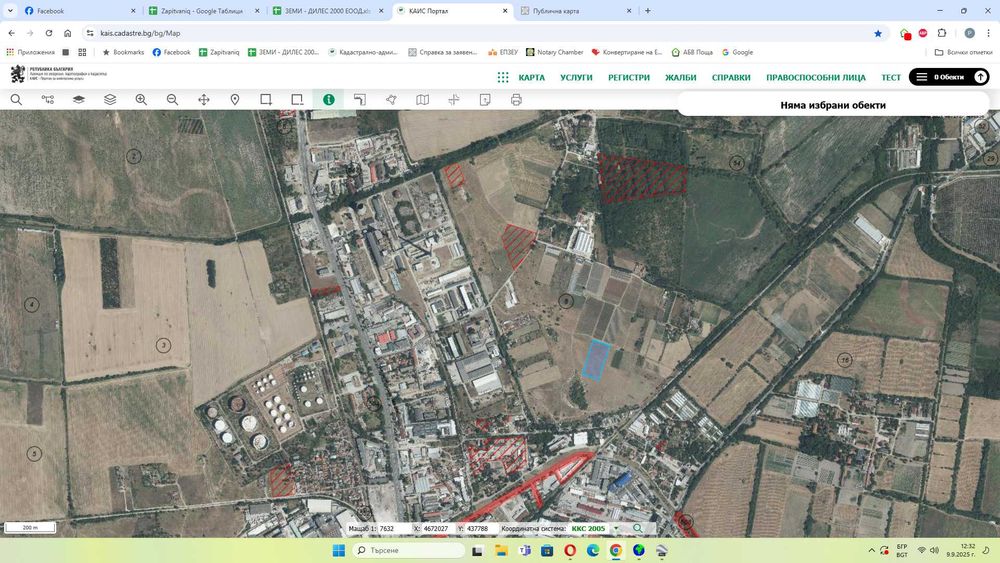Screen dimensions: 1000x563
Task: Expand the 0 Обекти panel arrow
Action: pos(980,77)
